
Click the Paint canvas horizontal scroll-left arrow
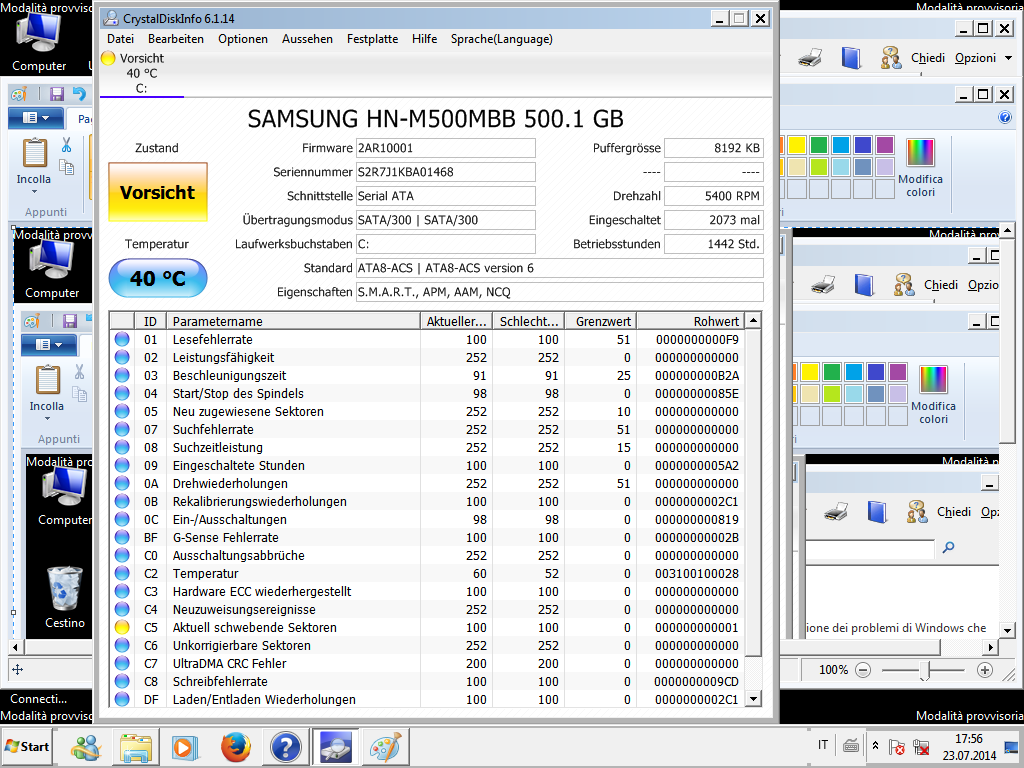(x=16, y=647)
